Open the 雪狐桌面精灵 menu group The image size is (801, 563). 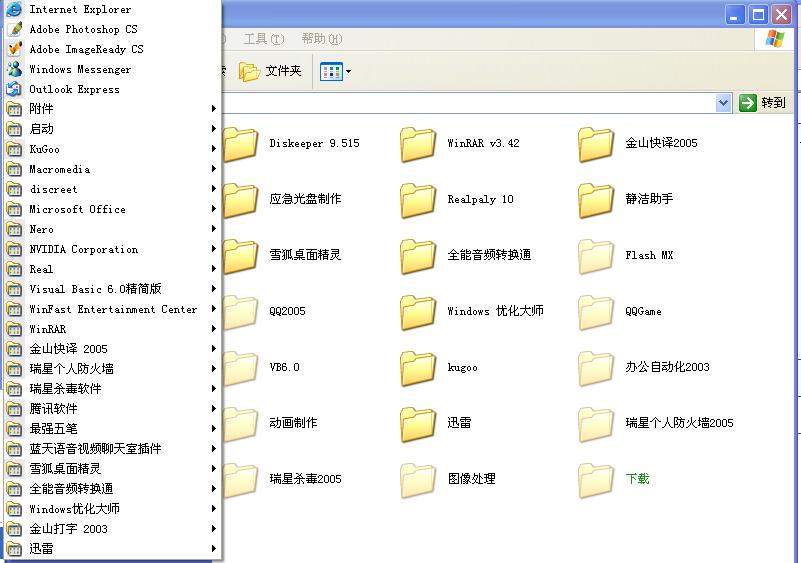[112, 468]
